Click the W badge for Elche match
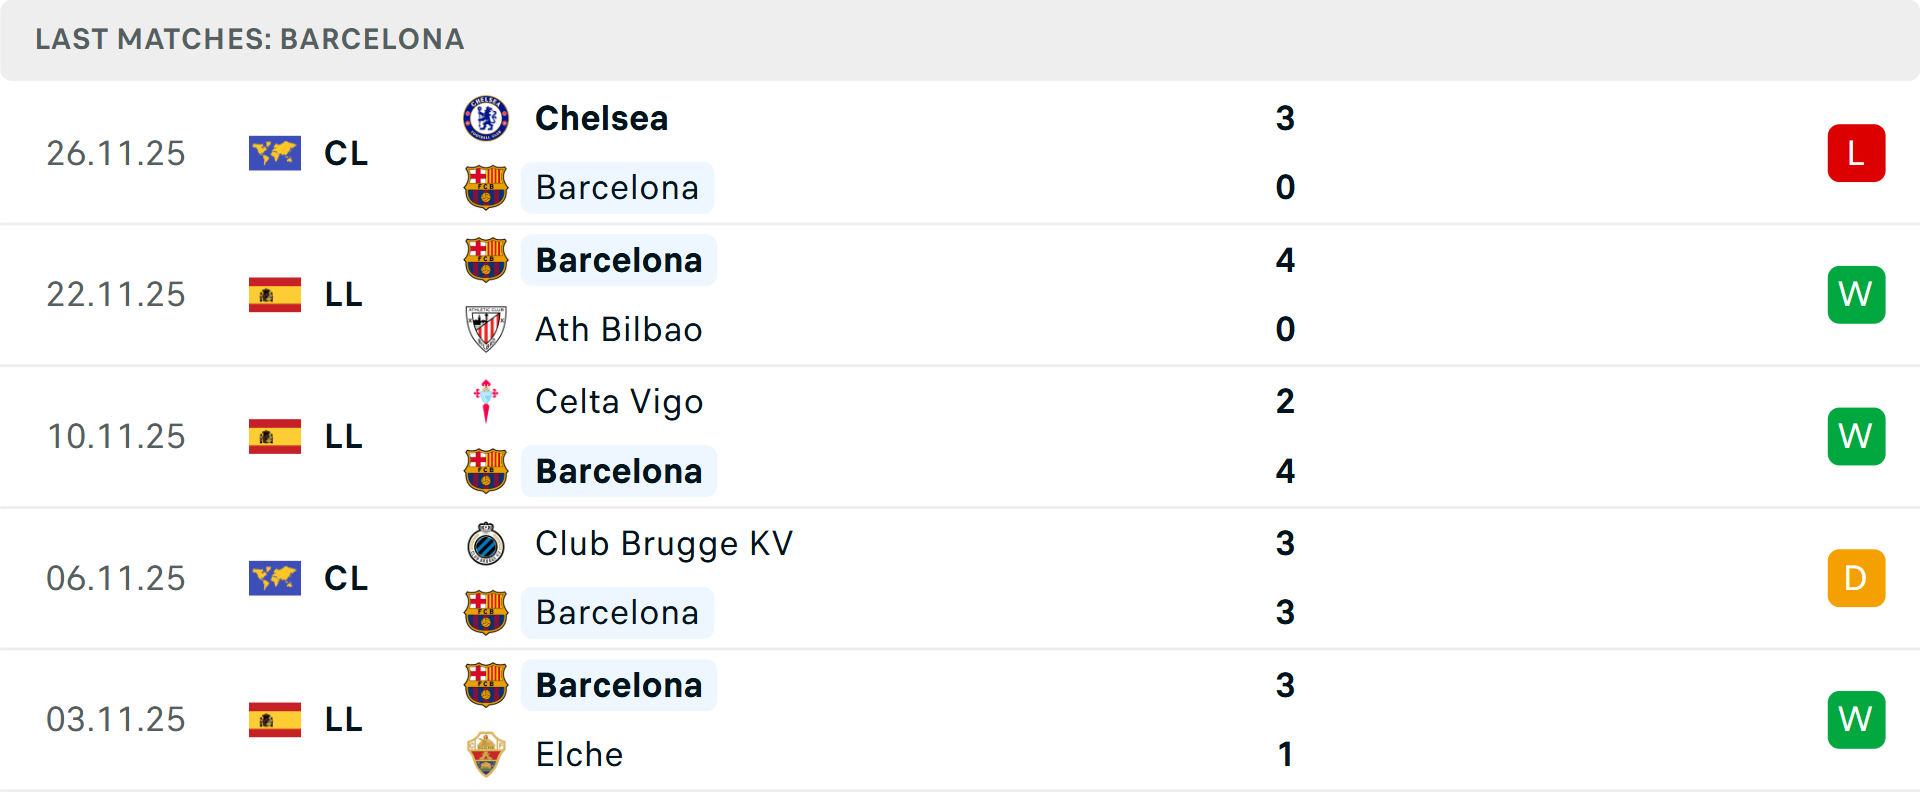1920x792 pixels. 1856,720
